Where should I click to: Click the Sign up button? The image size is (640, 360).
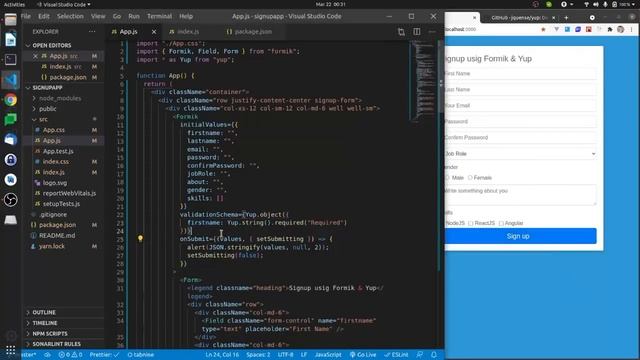point(520,236)
